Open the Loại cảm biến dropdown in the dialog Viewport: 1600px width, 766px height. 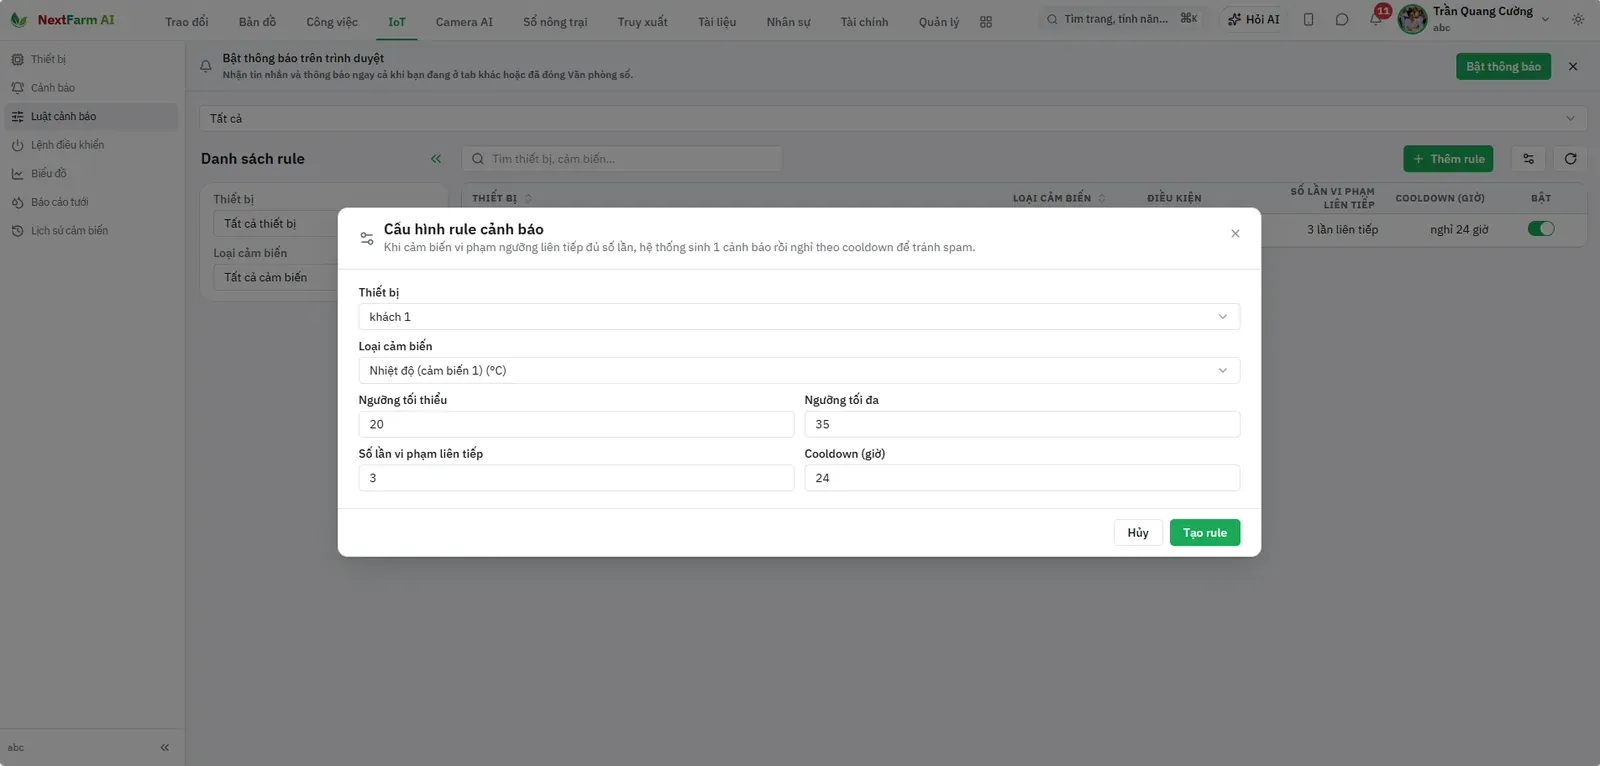coord(799,371)
